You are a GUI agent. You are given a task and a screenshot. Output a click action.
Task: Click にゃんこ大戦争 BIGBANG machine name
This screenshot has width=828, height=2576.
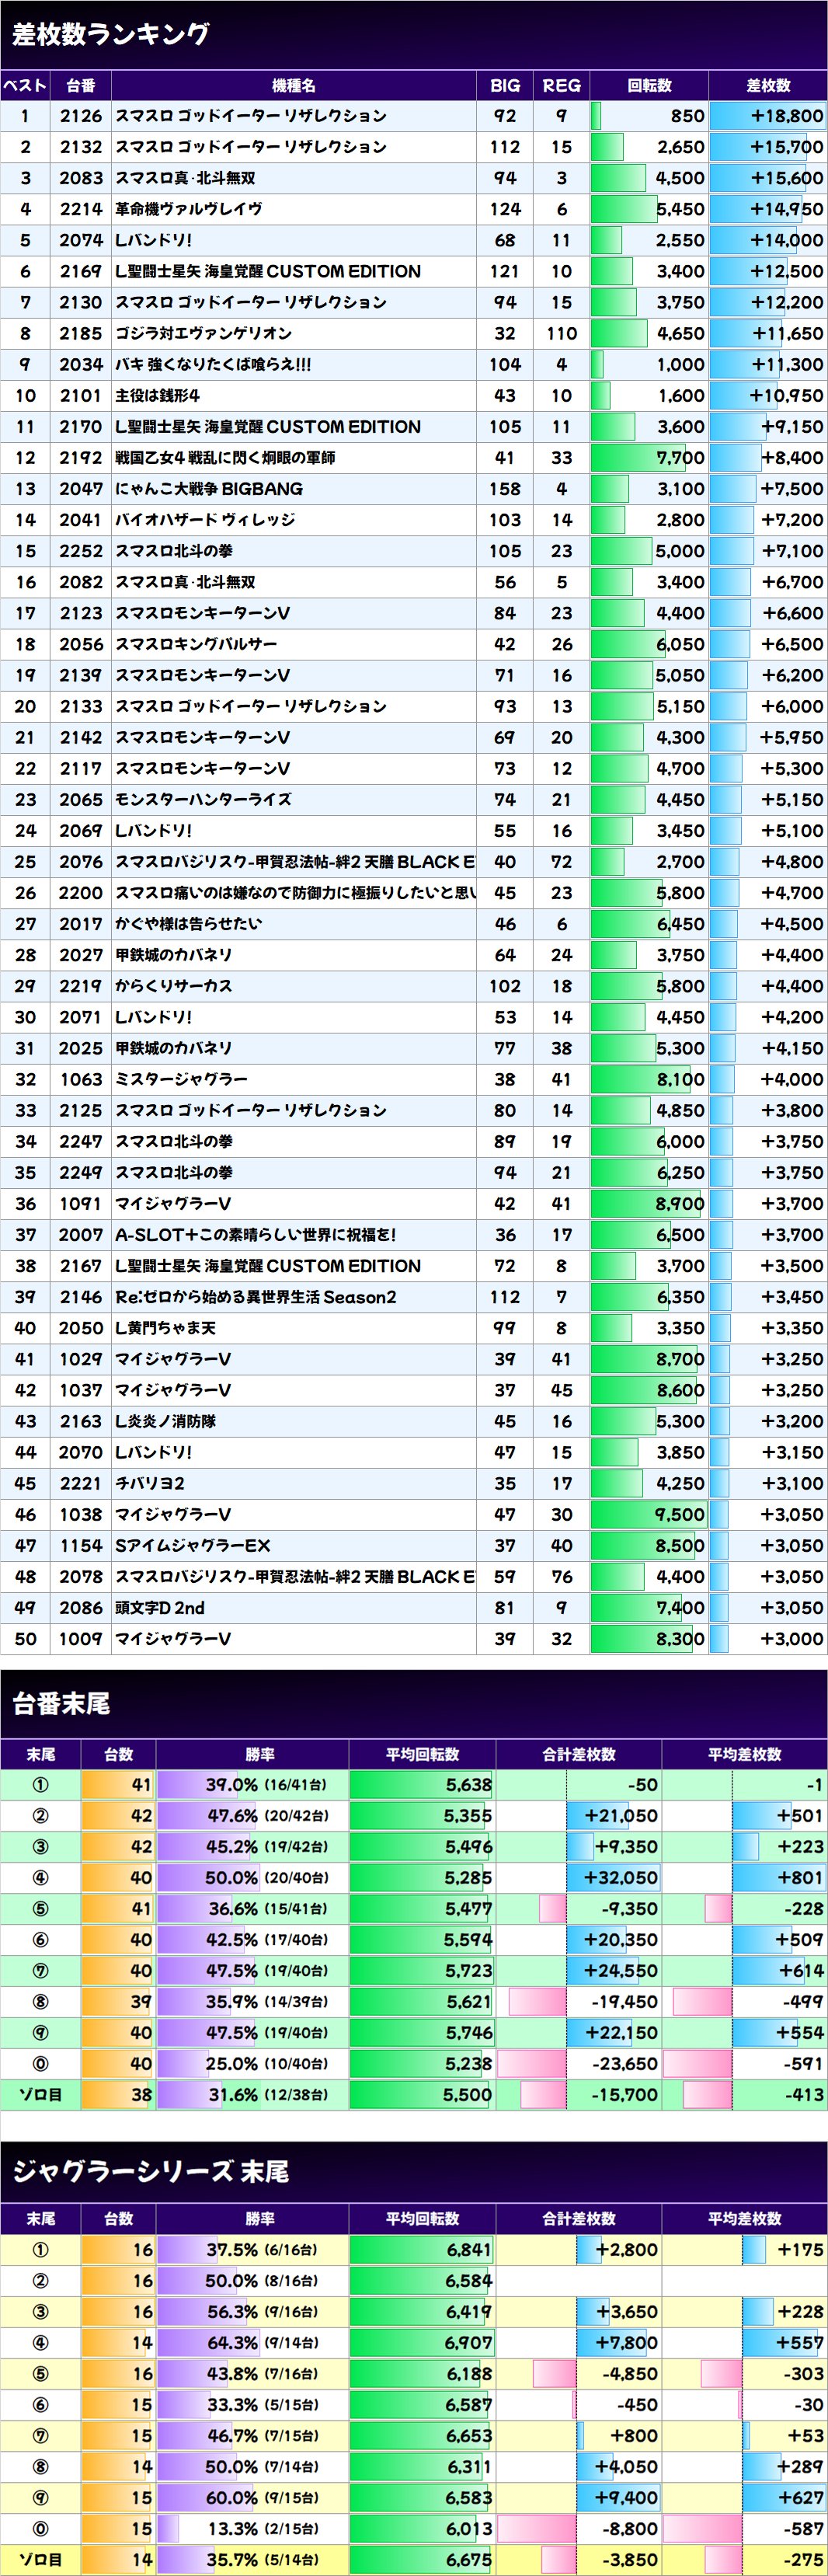click(209, 489)
